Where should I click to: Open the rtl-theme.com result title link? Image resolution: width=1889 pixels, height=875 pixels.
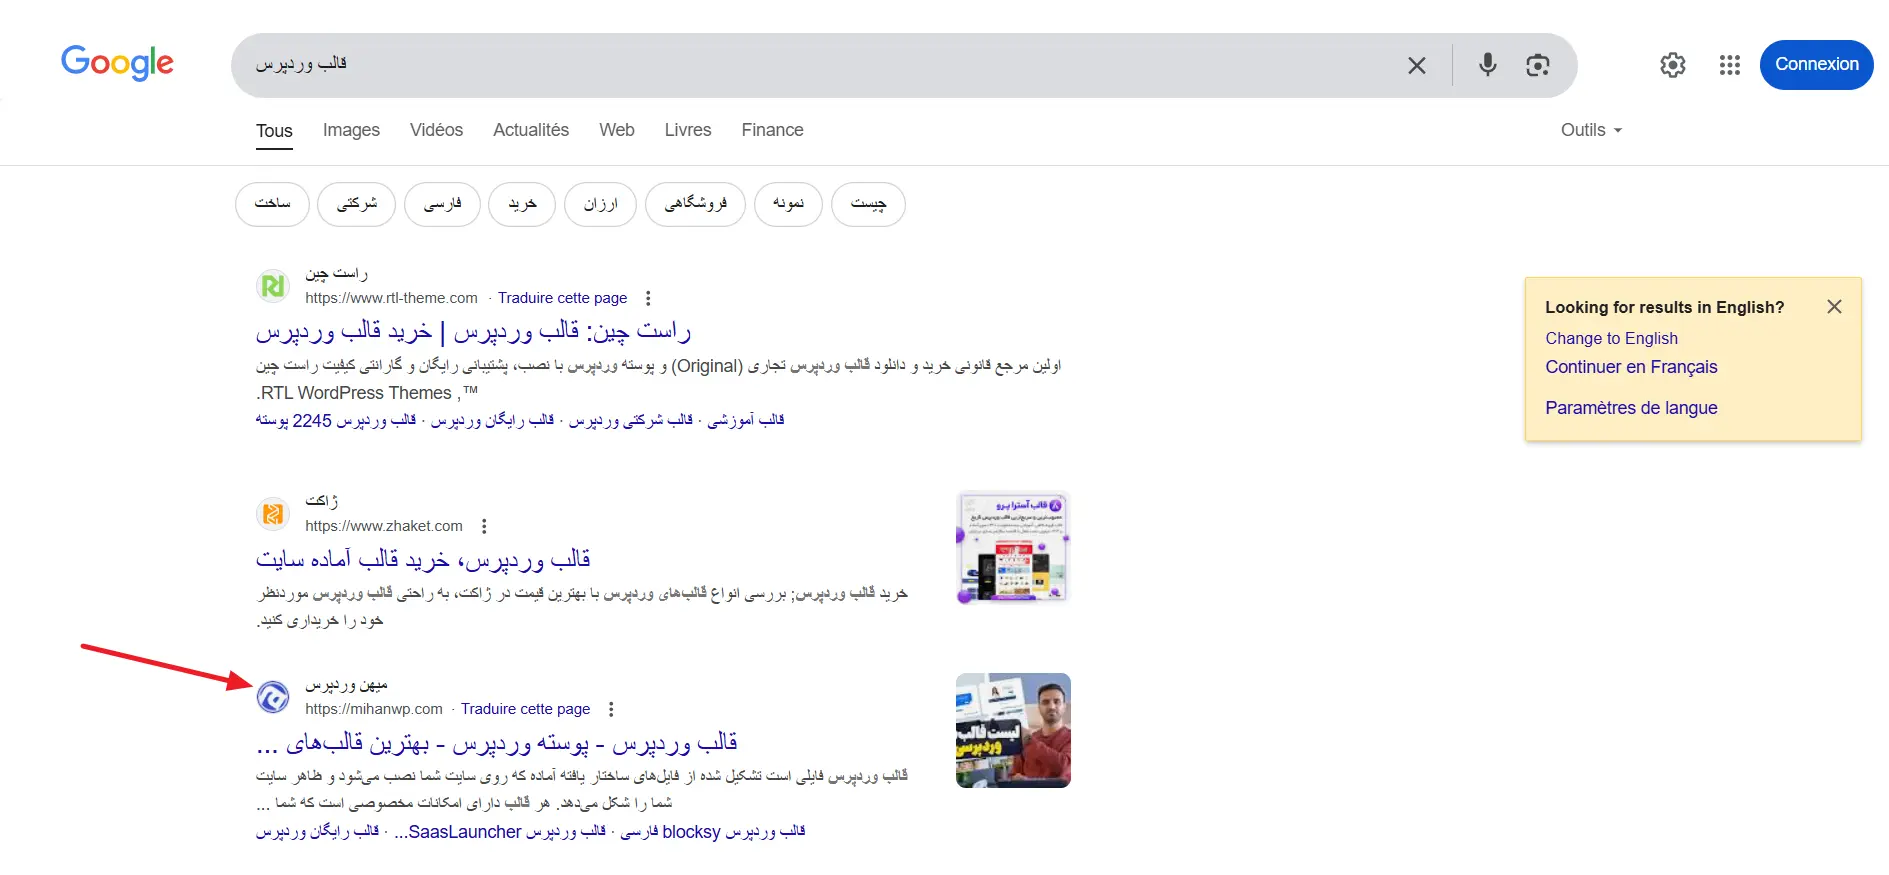pyautogui.click(x=473, y=331)
